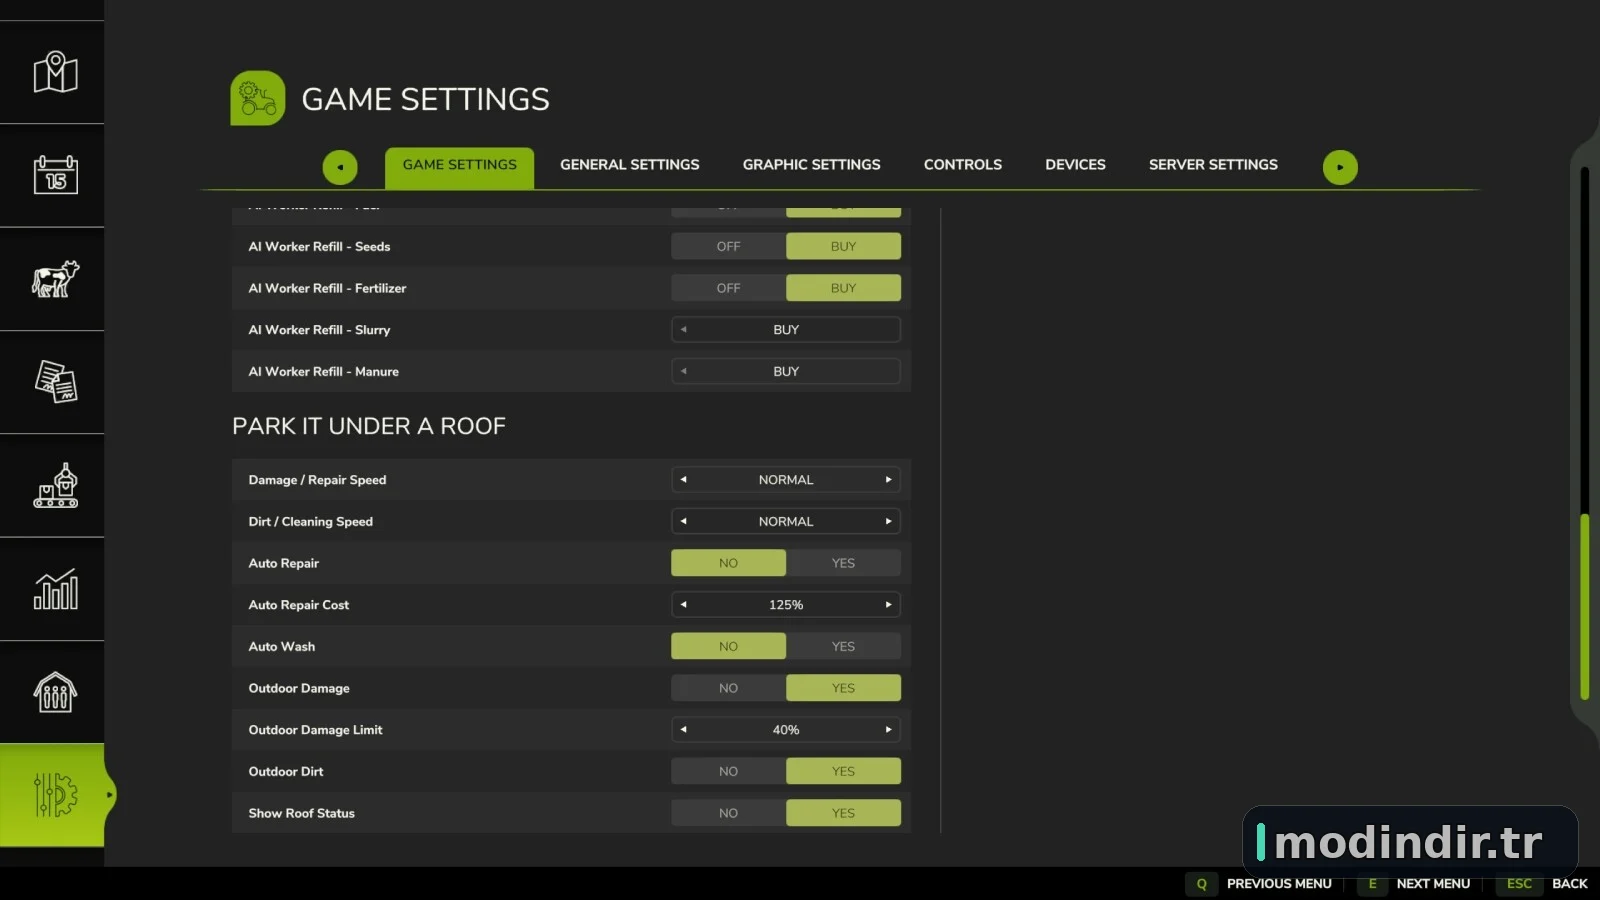Click left arrow of Damage / Repair Speed
1600x900 pixels.
[x=684, y=480]
